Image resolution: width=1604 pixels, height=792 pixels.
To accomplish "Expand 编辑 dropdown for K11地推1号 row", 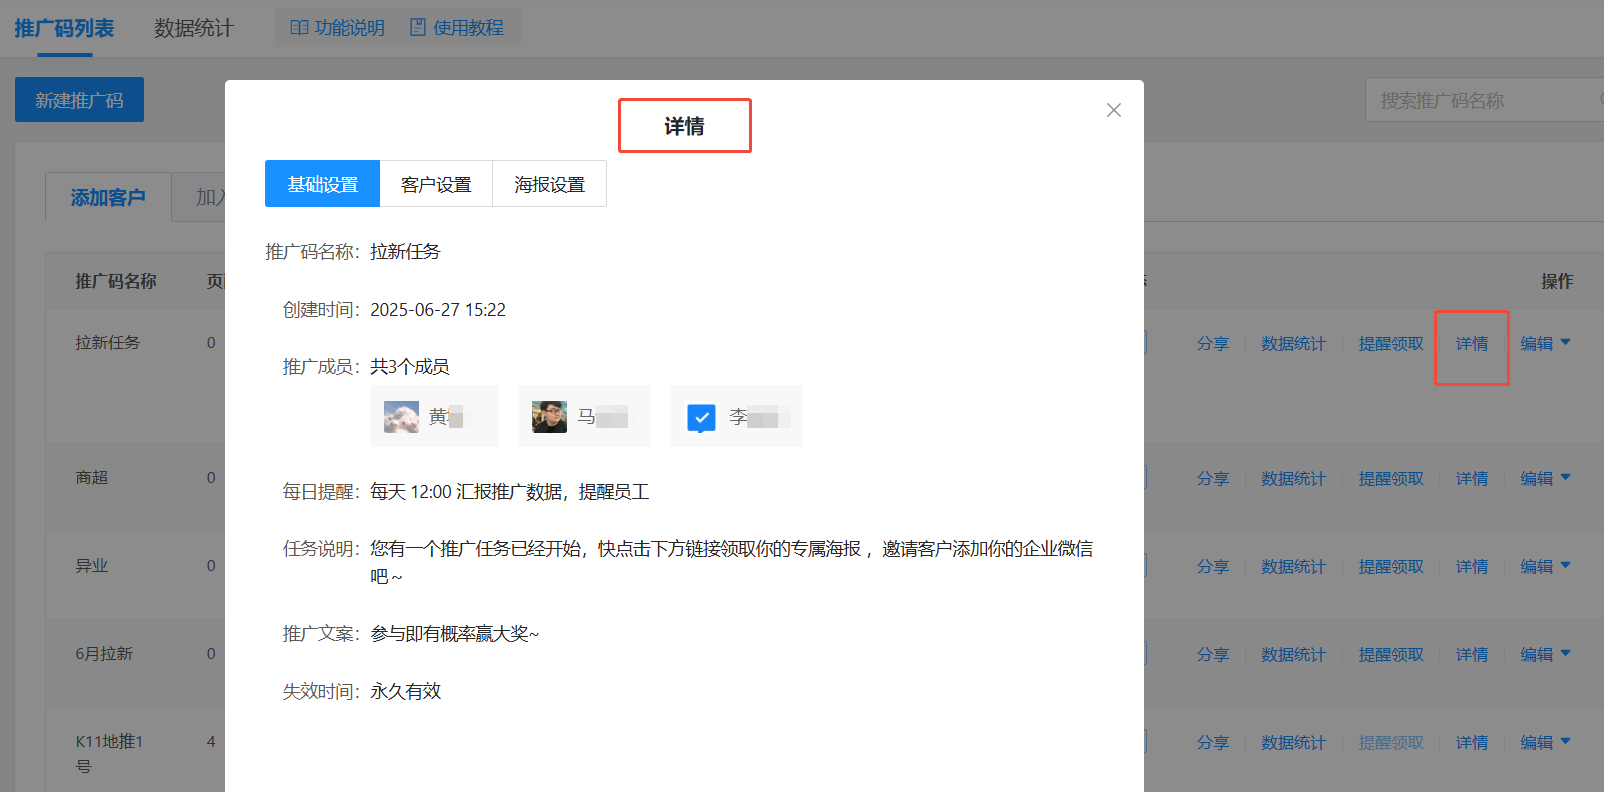I will point(1545,743).
